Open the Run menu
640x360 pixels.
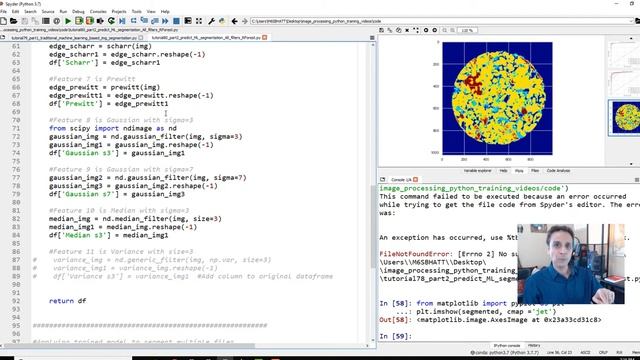[x=63, y=11]
